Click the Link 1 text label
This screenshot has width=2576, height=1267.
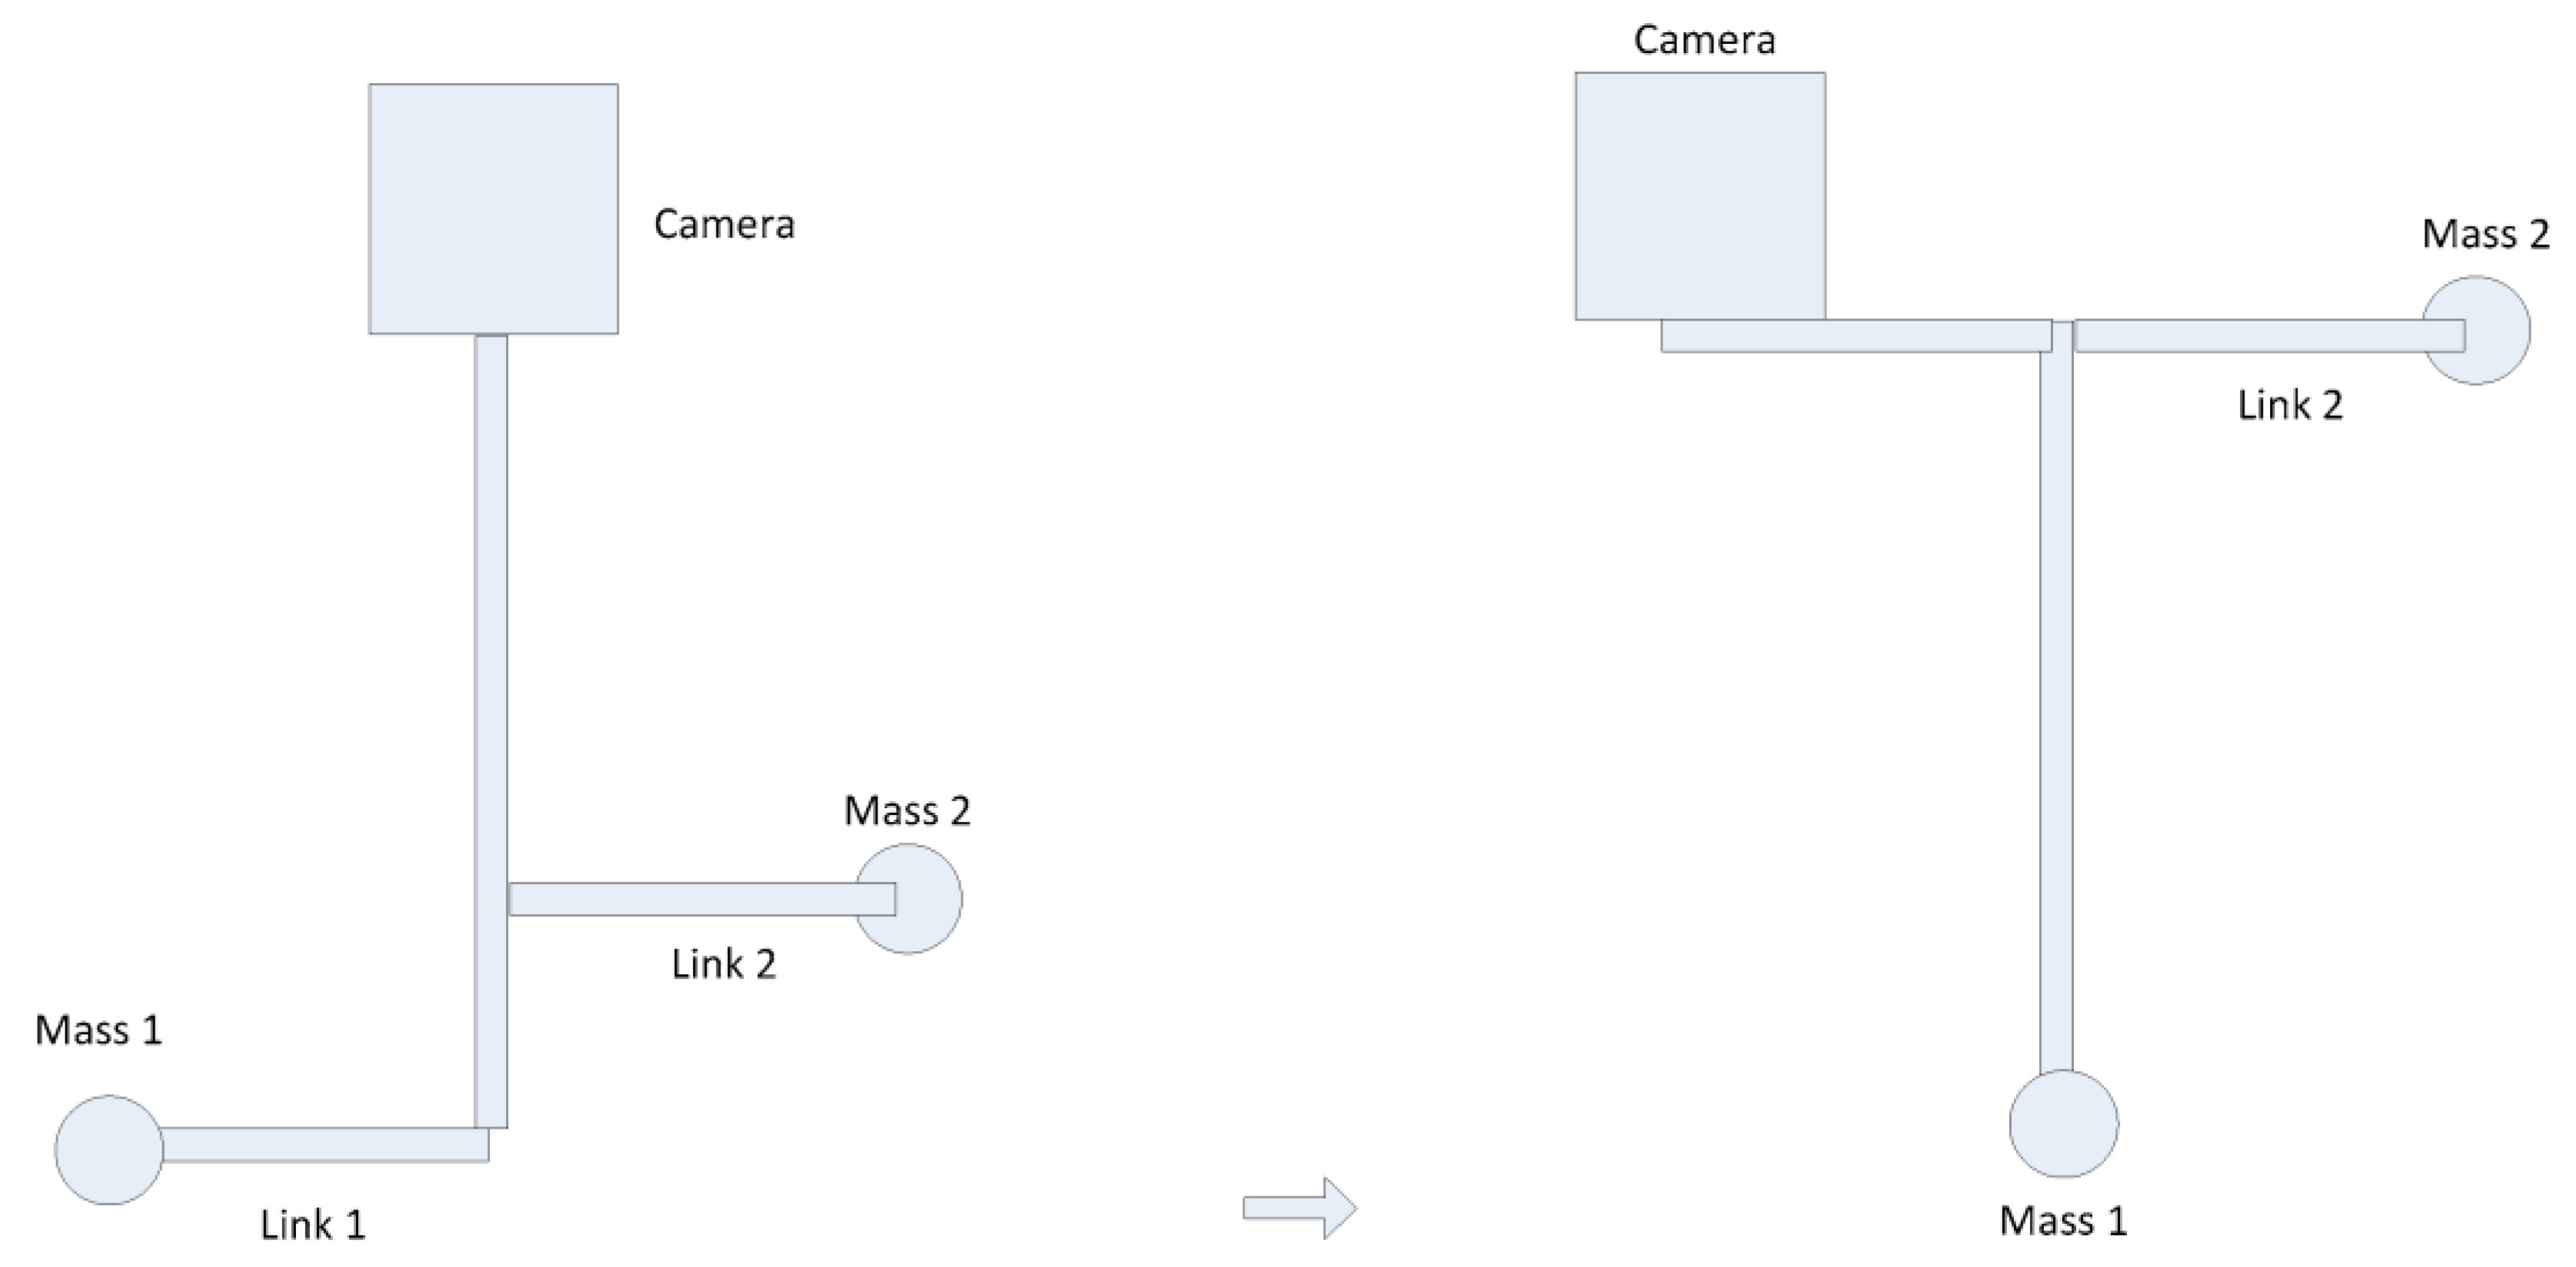coord(313,1225)
